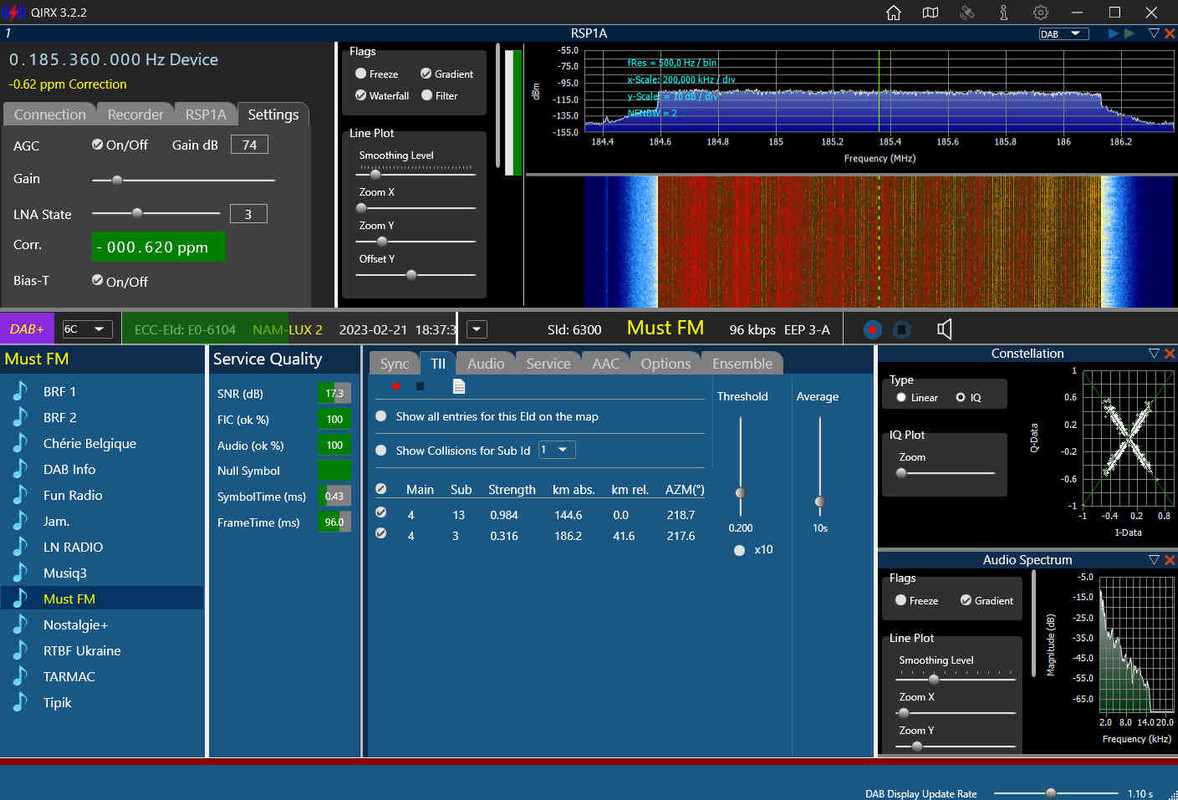The image size is (1178, 800).
Task: Open the settings gear icon
Action: click(x=1041, y=13)
